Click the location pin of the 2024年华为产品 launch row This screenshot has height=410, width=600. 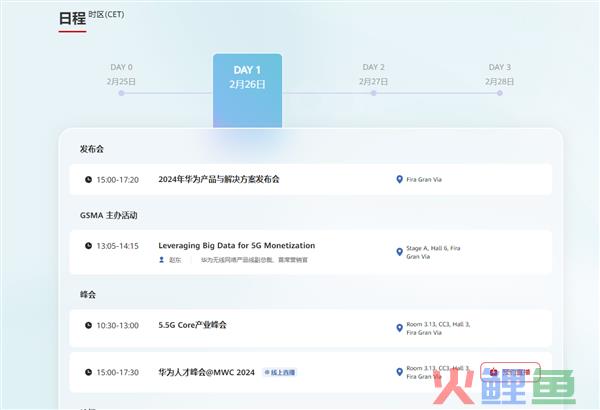tap(399, 179)
